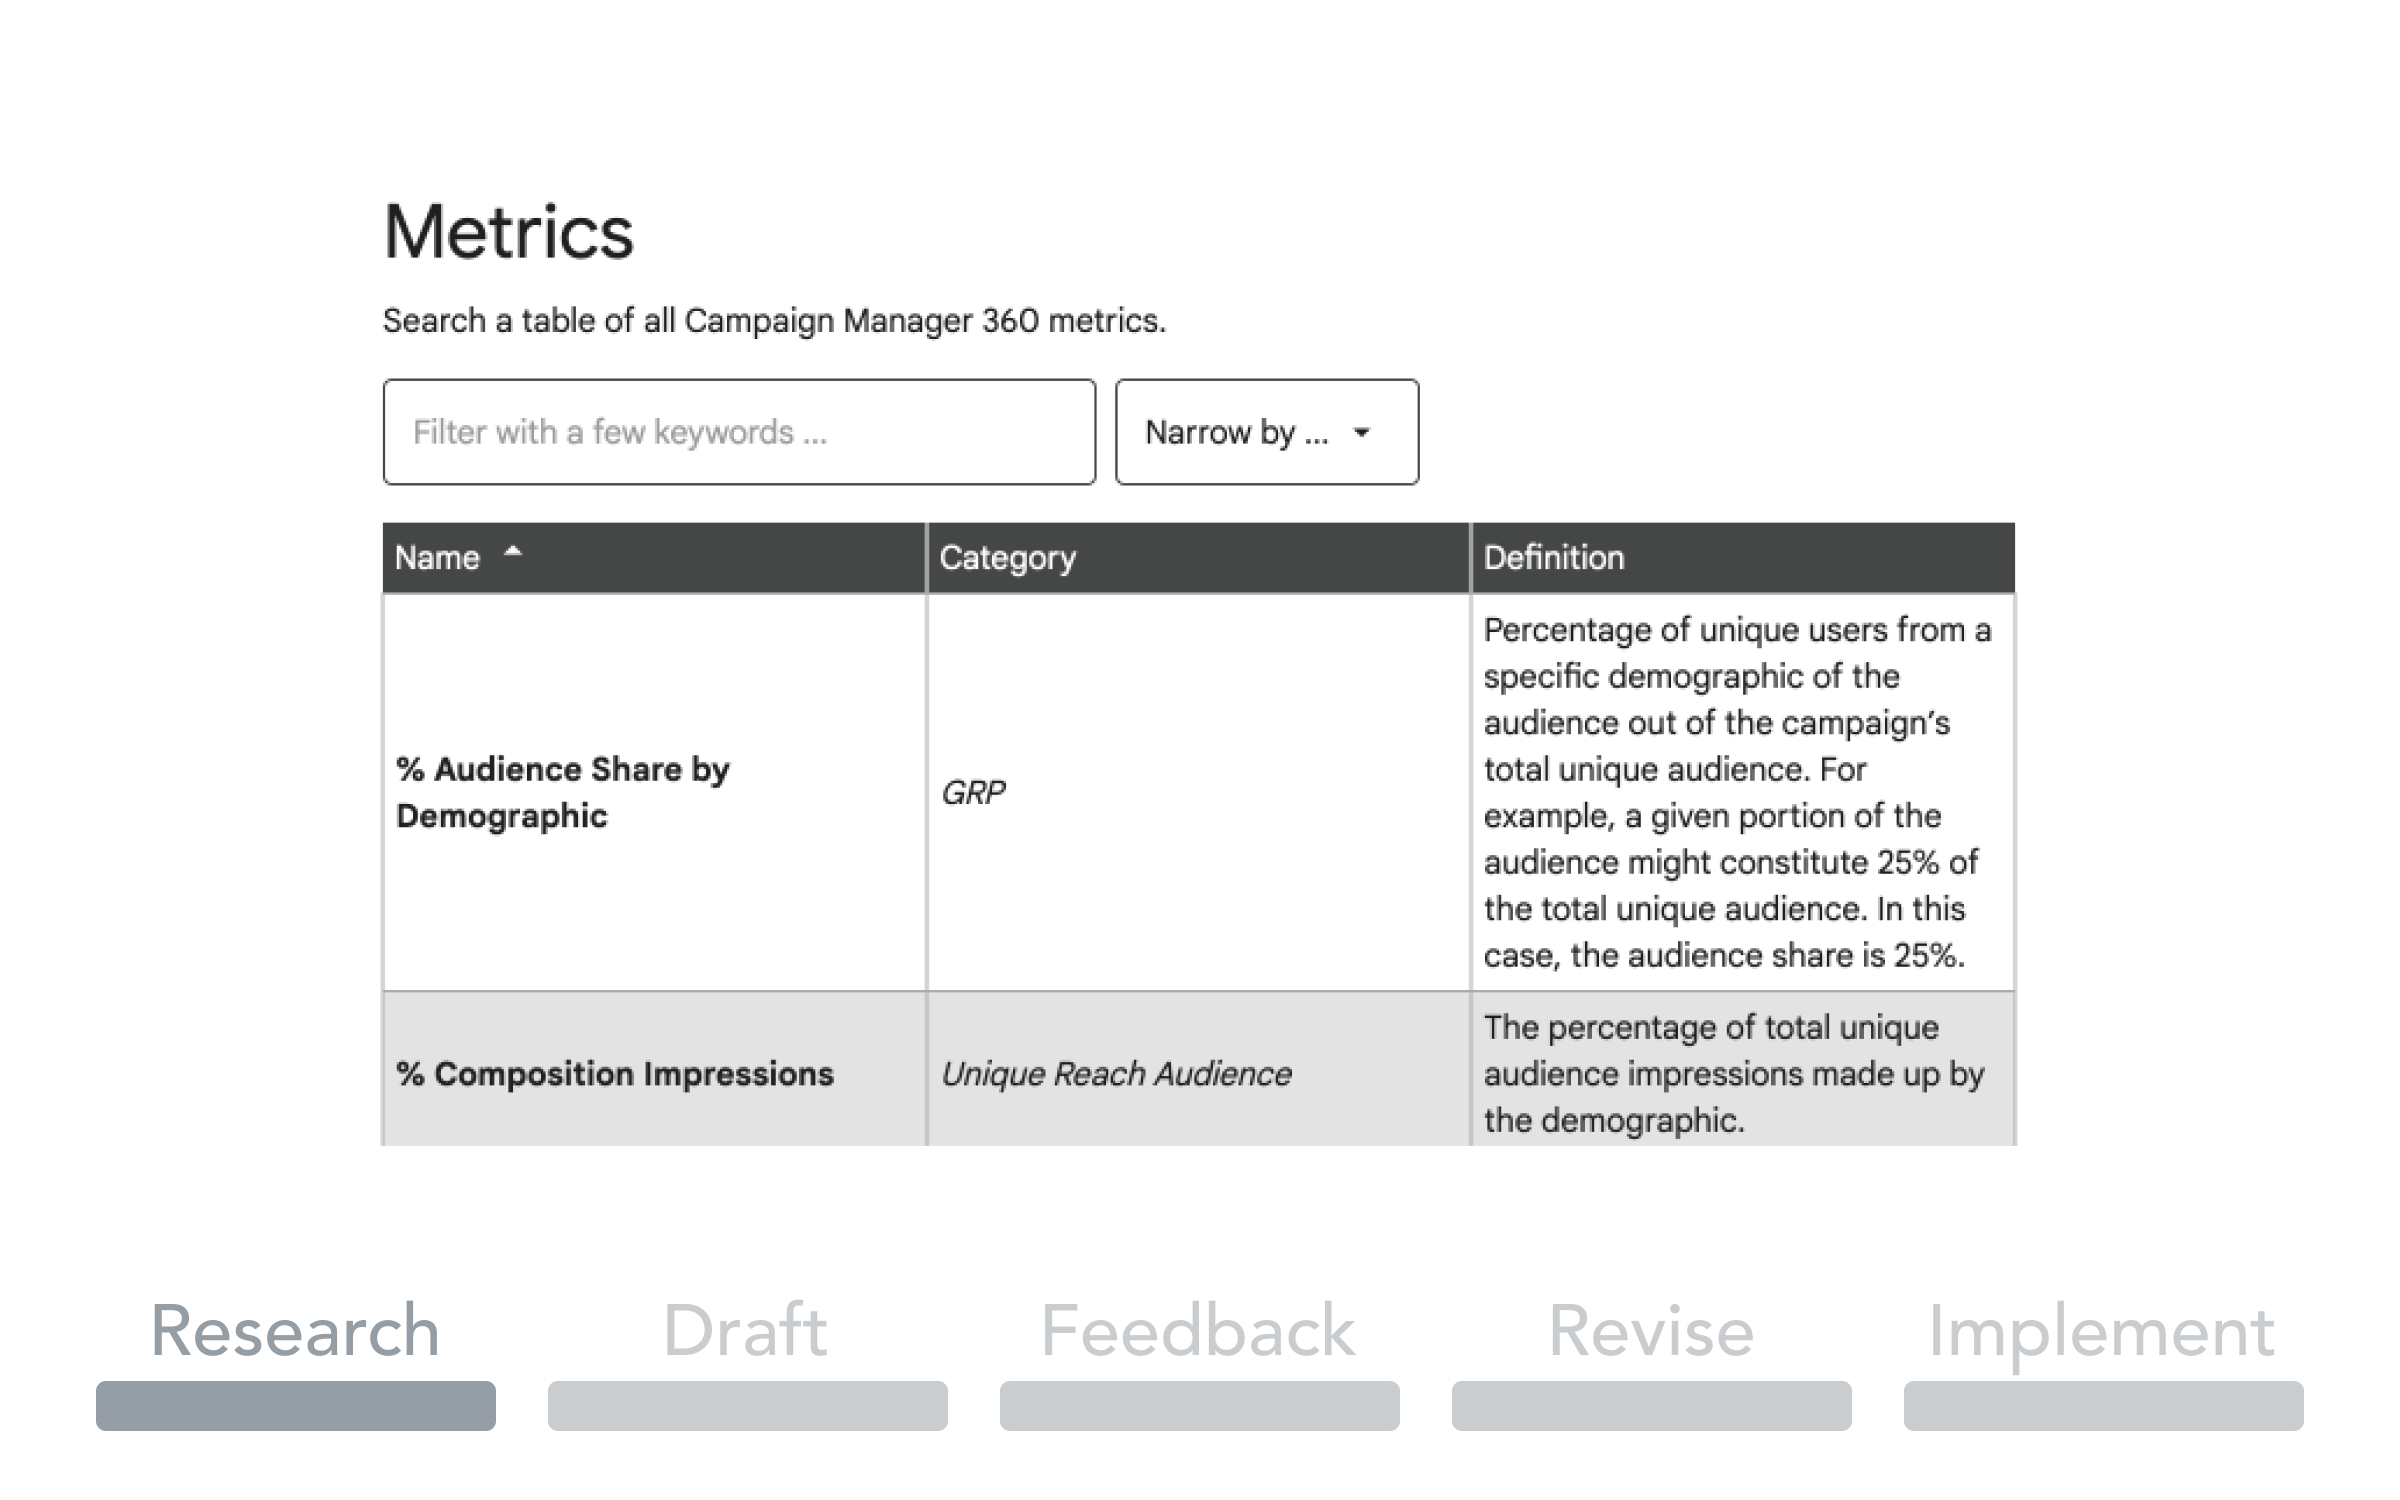2400x1500 pixels.
Task: Click the Metrics page heading
Action: [x=509, y=232]
